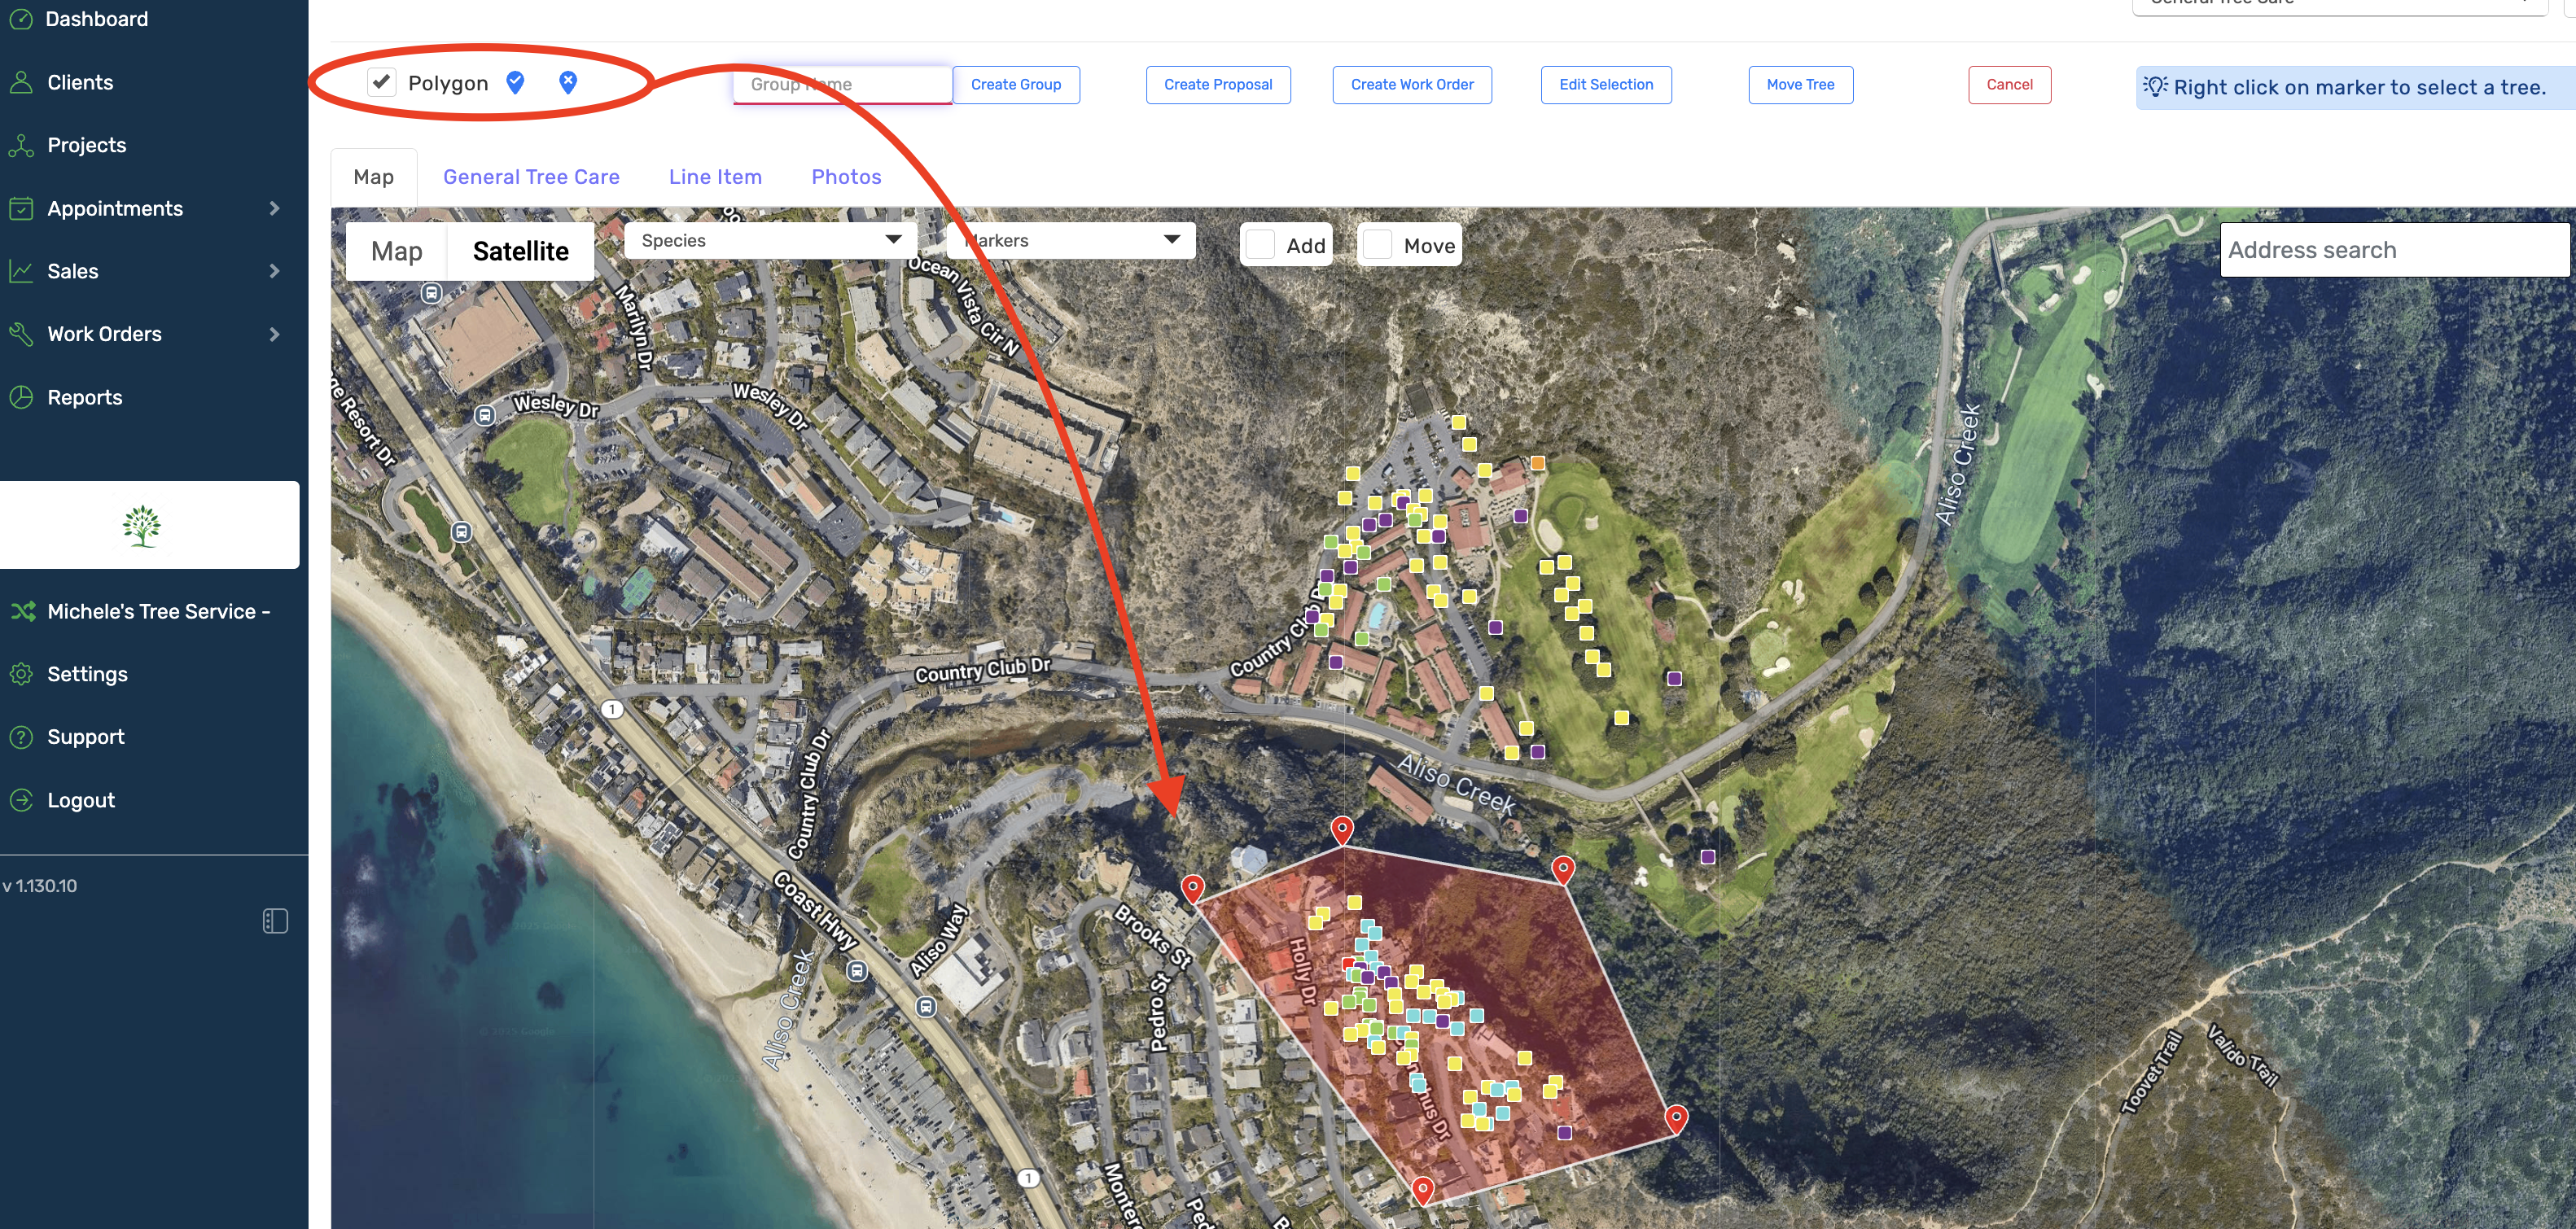Viewport: 2576px width, 1229px height.
Task: Open the Species dropdown
Action: pos(770,240)
